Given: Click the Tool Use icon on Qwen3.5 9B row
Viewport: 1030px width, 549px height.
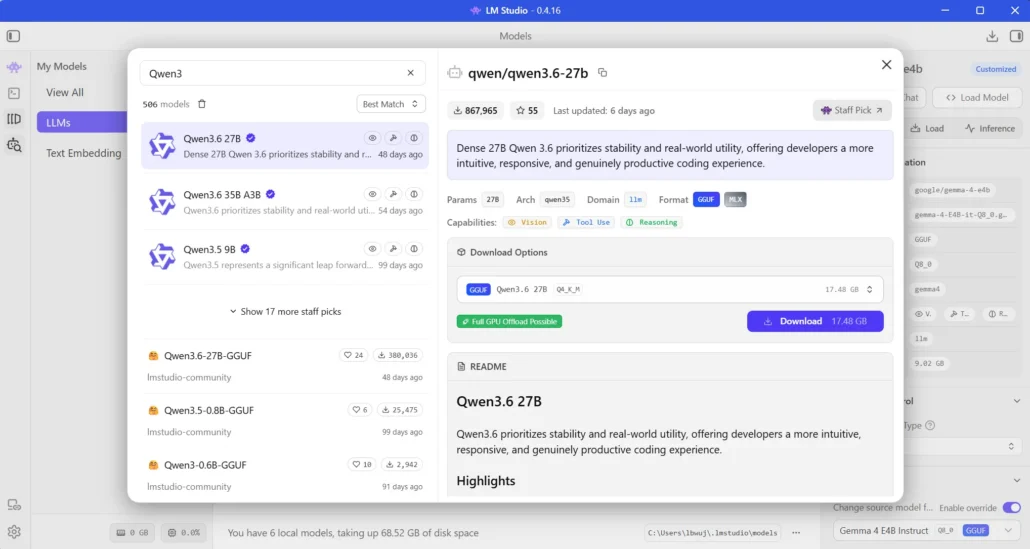Looking at the screenshot, I should 393,249.
